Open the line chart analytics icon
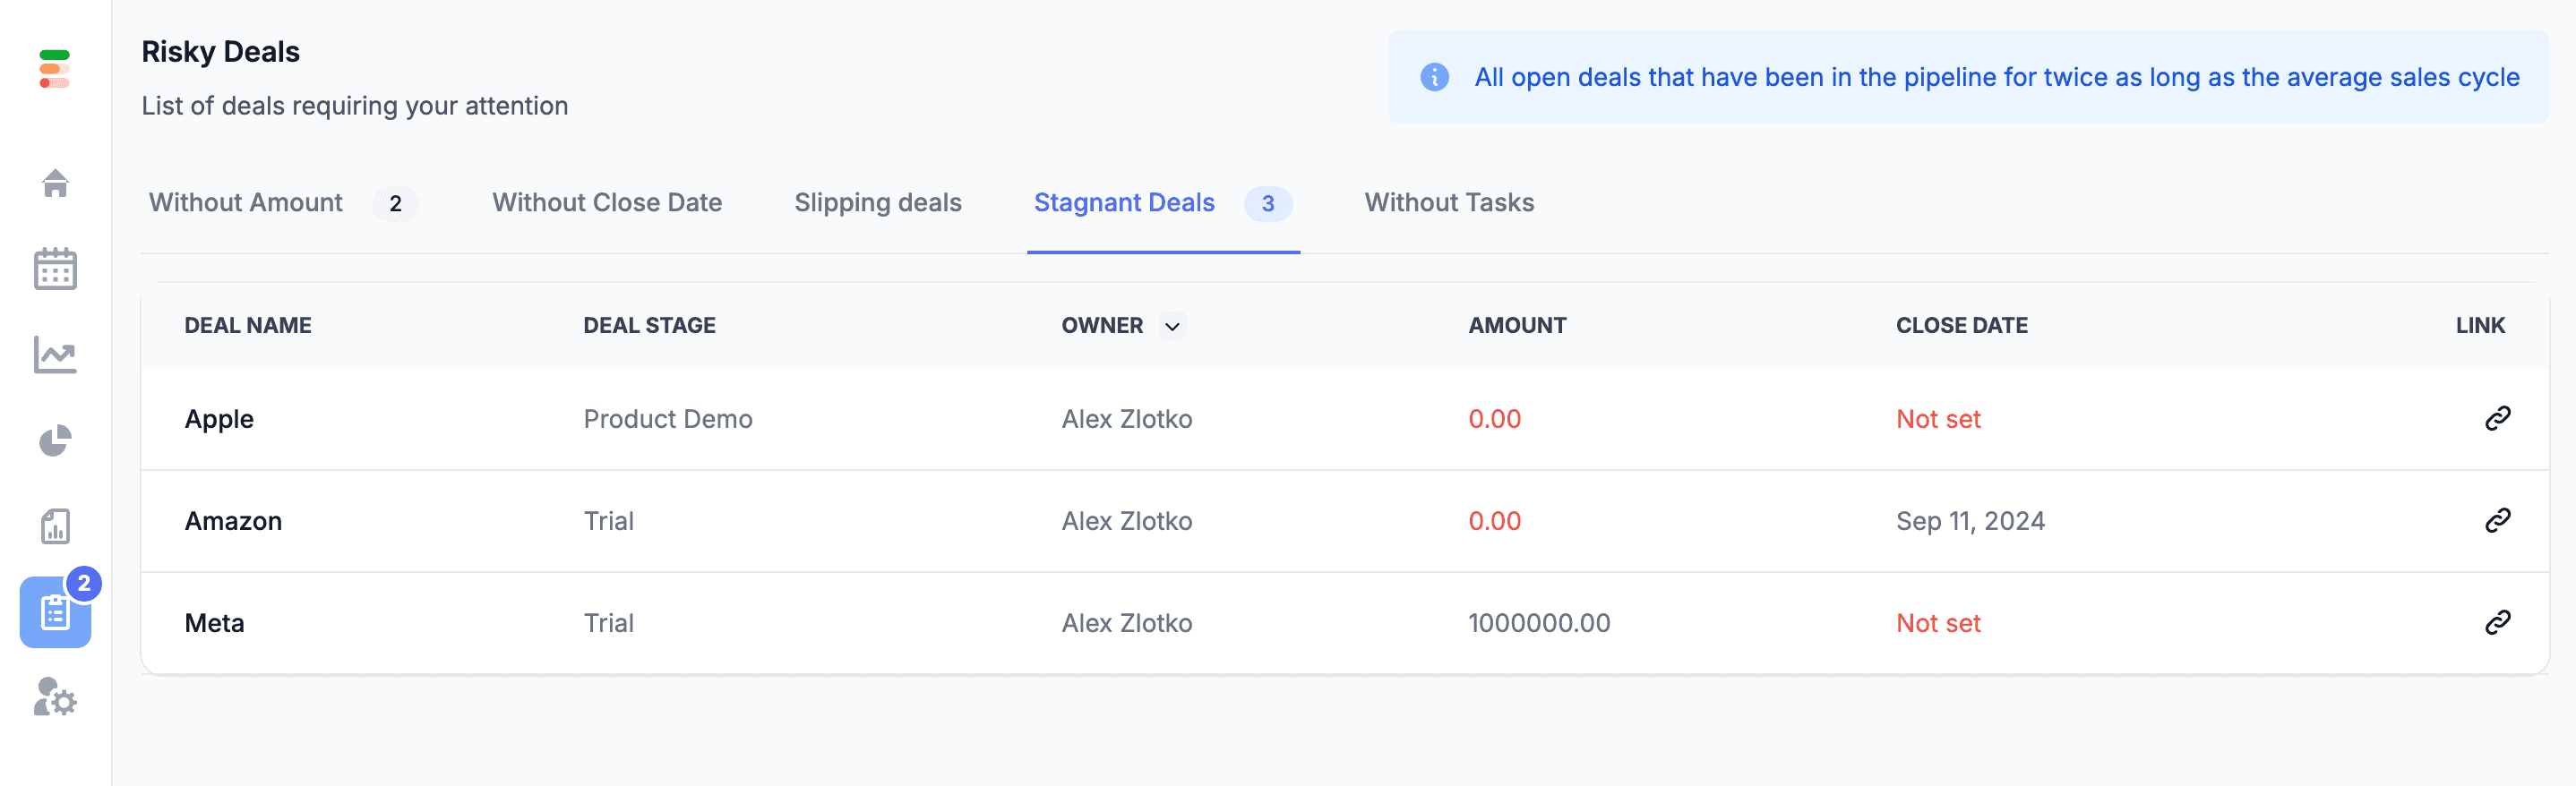Viewport: 2576px width, 786px height. (55, 355)
